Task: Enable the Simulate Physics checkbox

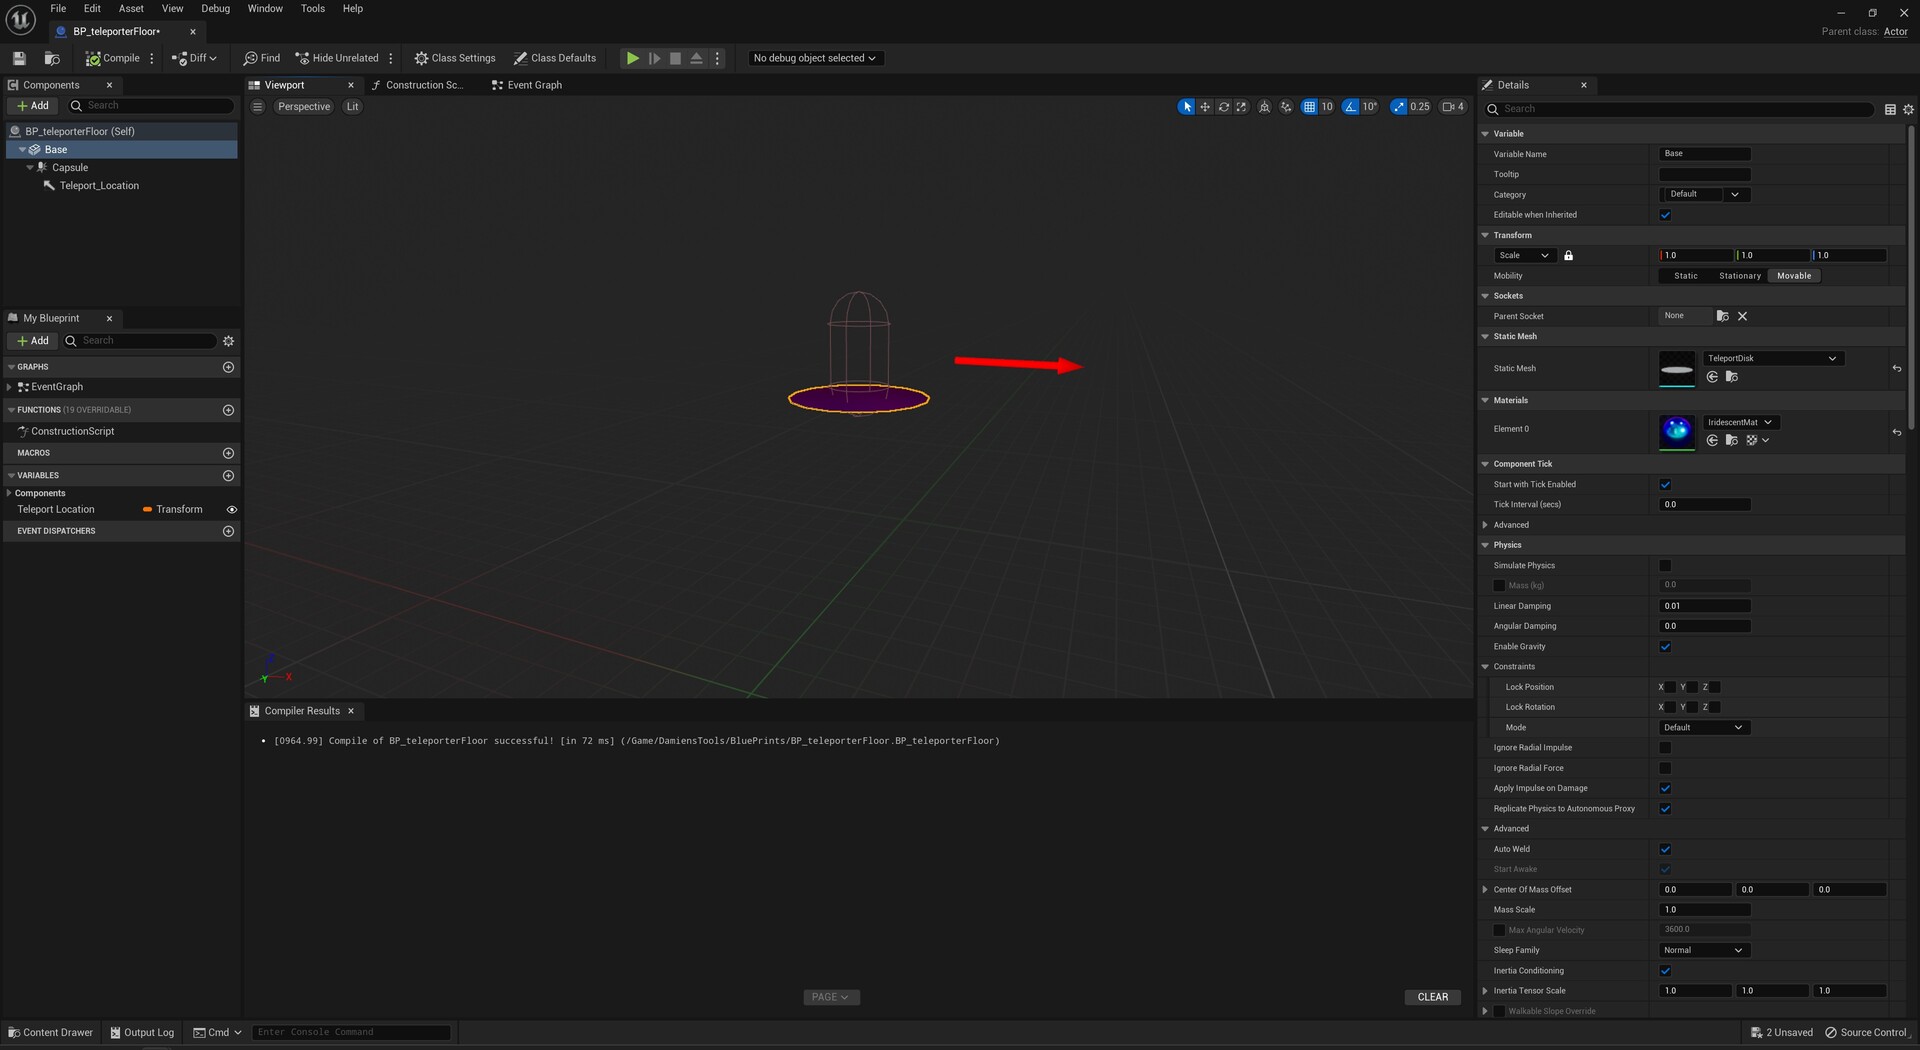Action: (x=1665, y=565)
